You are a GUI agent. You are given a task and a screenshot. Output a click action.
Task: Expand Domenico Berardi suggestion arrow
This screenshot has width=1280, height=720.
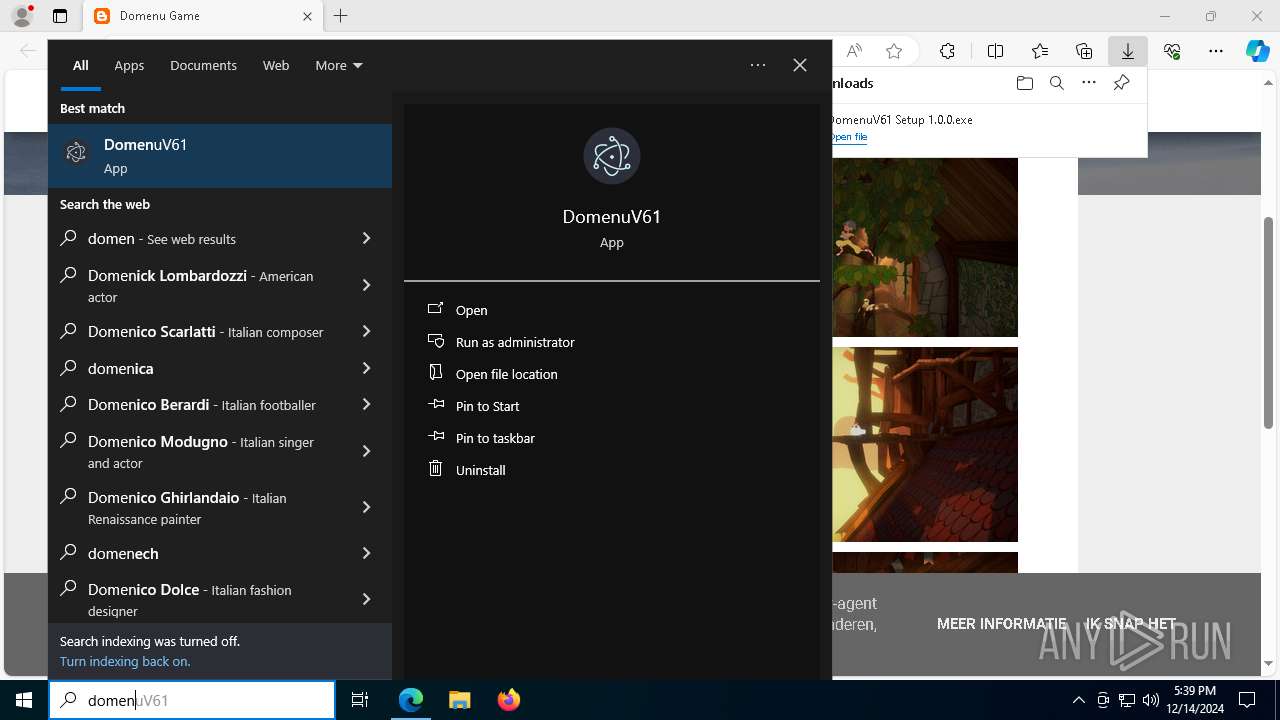click(366, 404)
